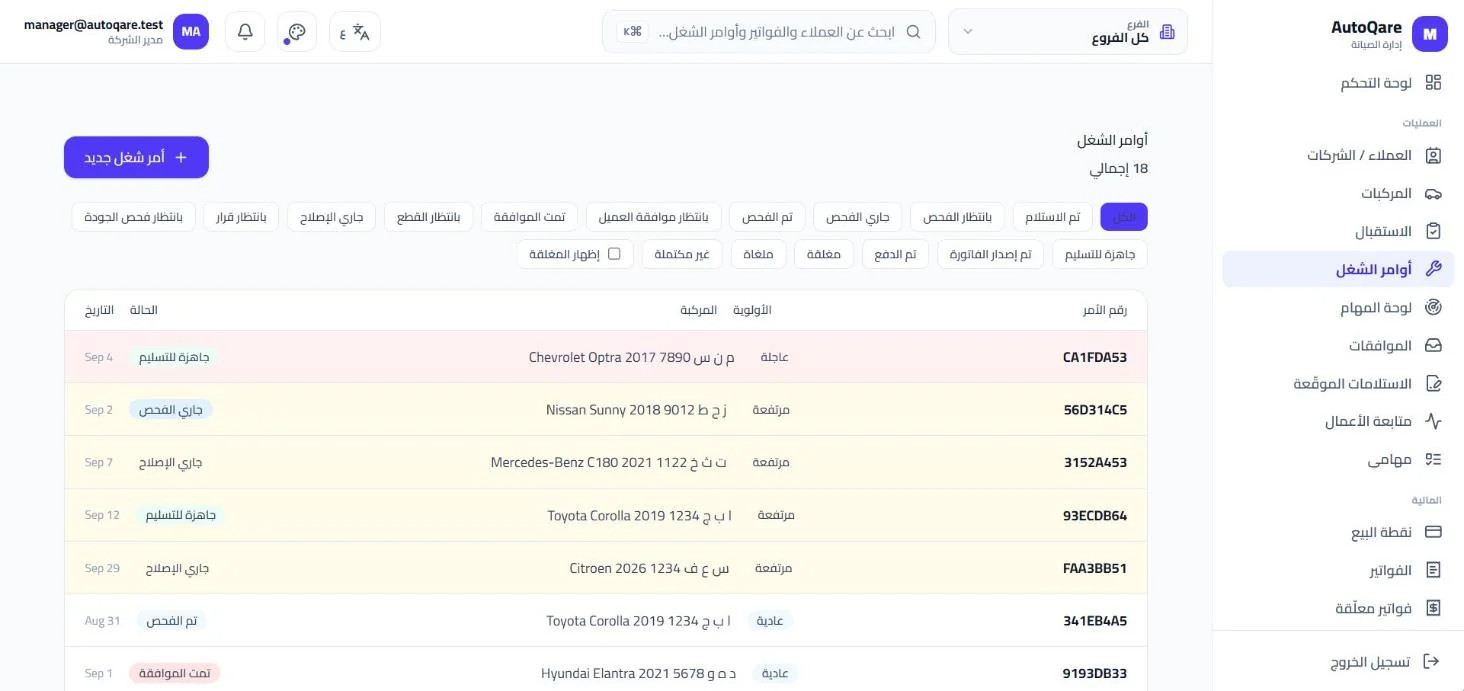1464x691 pixels.
Task: Click the vehicles car icon
Action: coord(1433,194)
